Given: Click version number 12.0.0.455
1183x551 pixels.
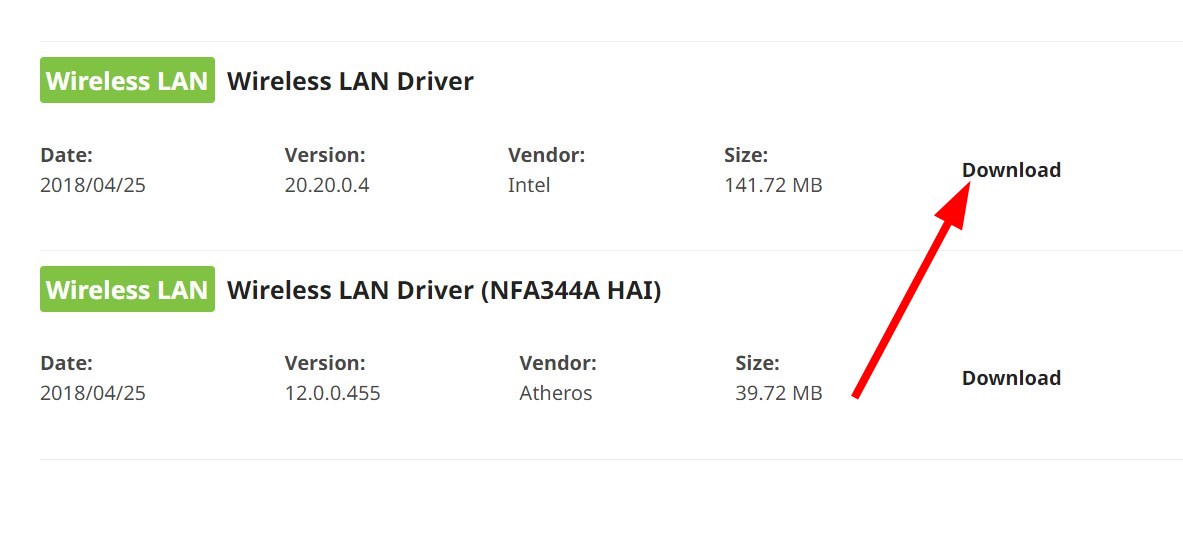Looking at the screenshot, I should click(x=332, y=393).
